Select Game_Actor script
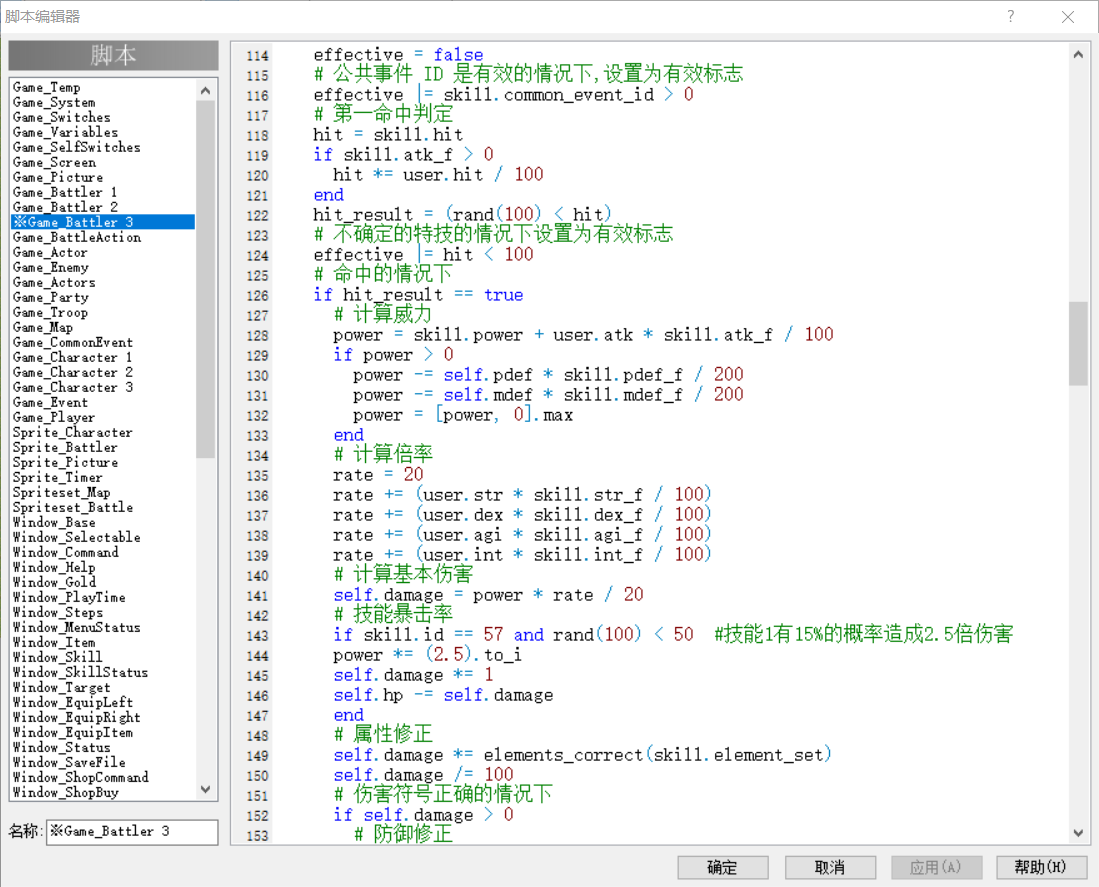The height and width of the screenshot is (887, 1099). click(103, 252)
